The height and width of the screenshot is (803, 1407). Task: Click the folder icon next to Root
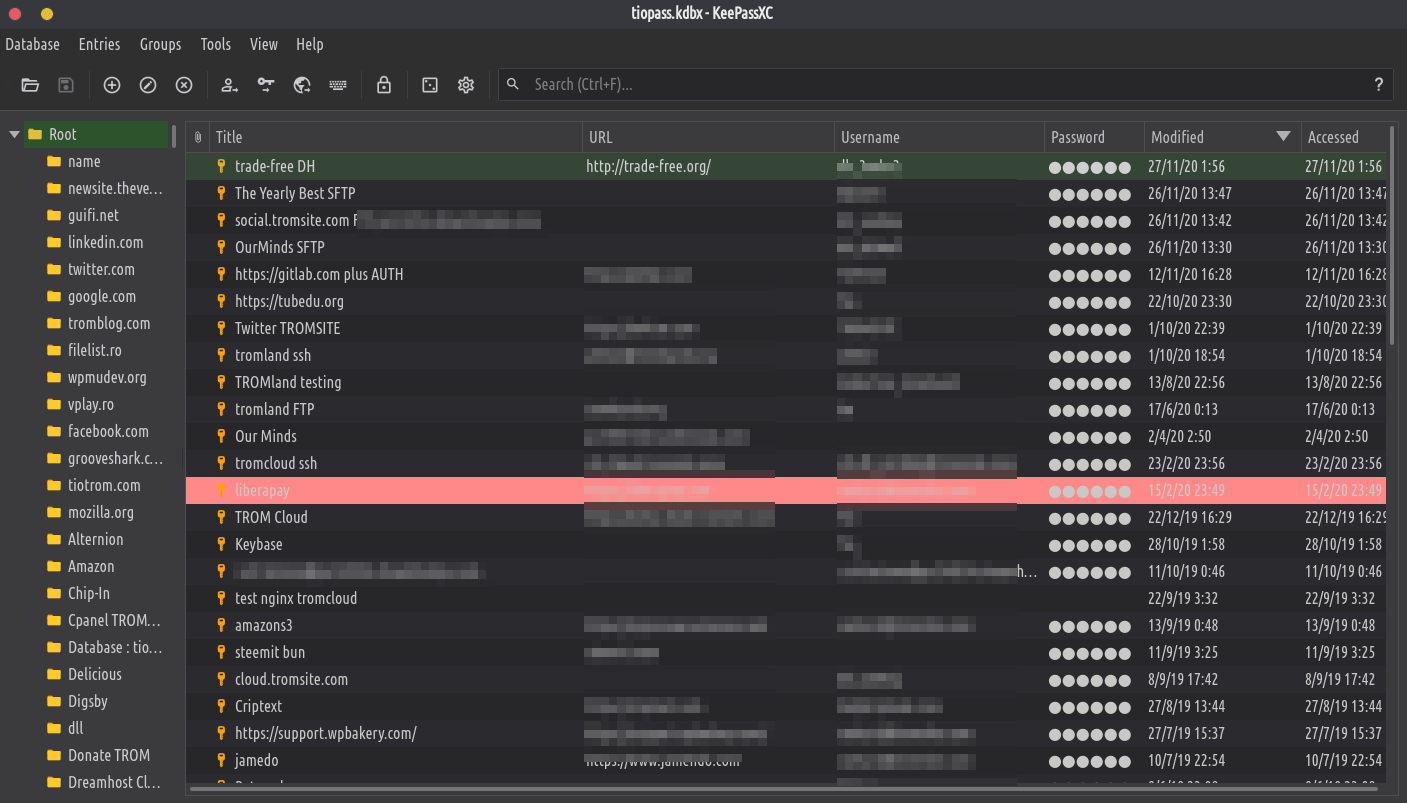[35, 134]
